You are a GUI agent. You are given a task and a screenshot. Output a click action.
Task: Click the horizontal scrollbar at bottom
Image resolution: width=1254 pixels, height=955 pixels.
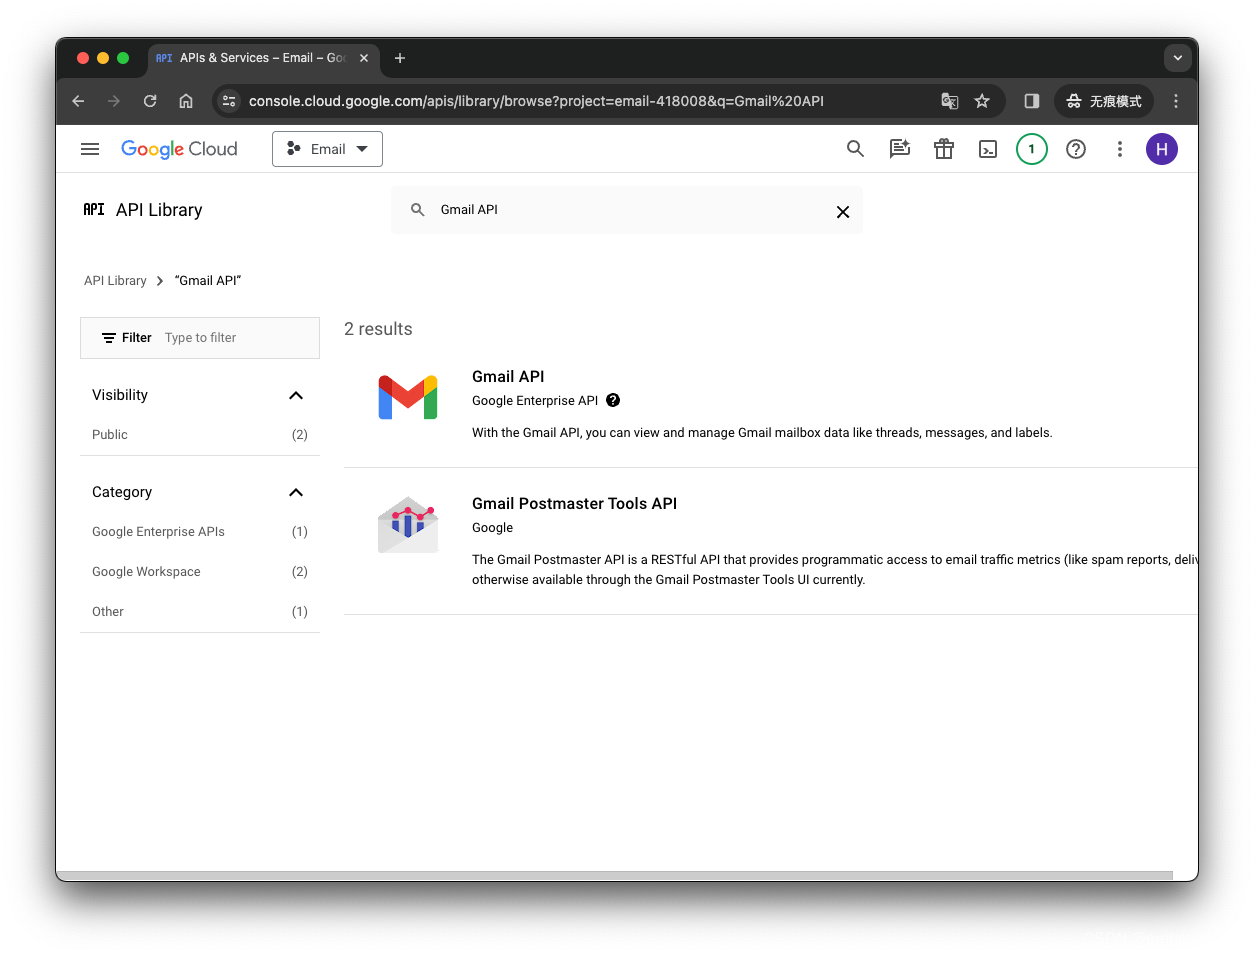tap(614, 875)
